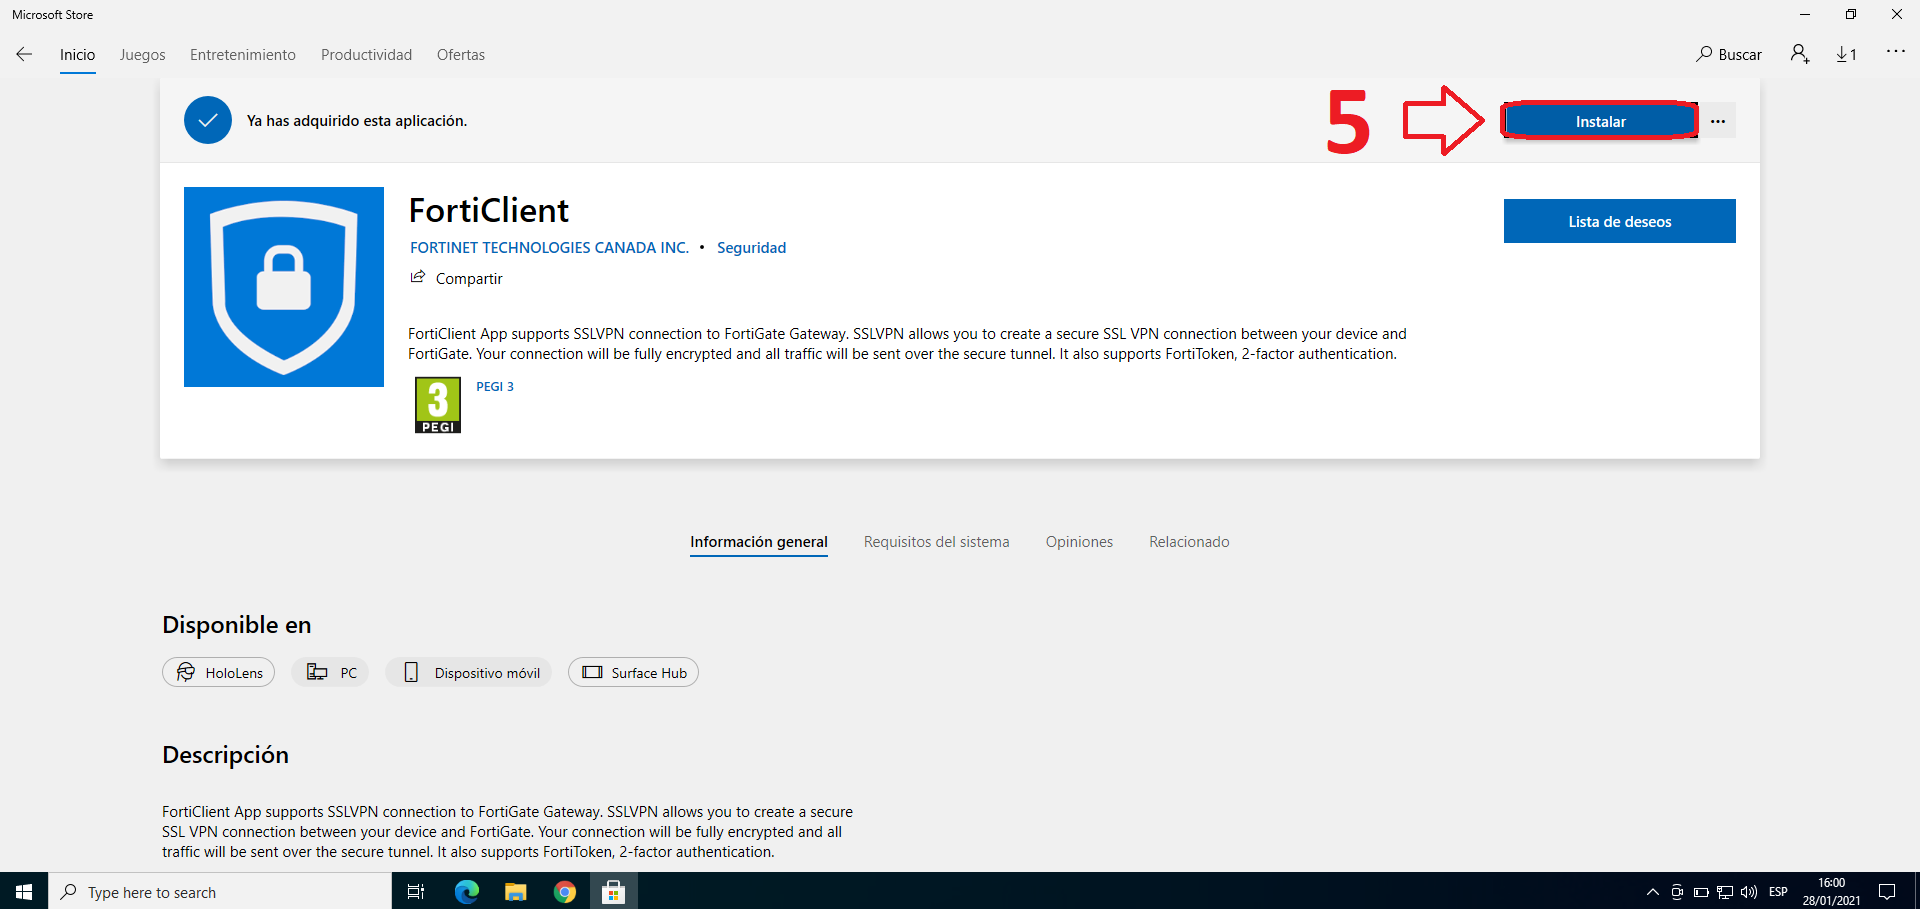Click the back arrow icon
The height and width of the screenshot is (909, 1920).
24,54
